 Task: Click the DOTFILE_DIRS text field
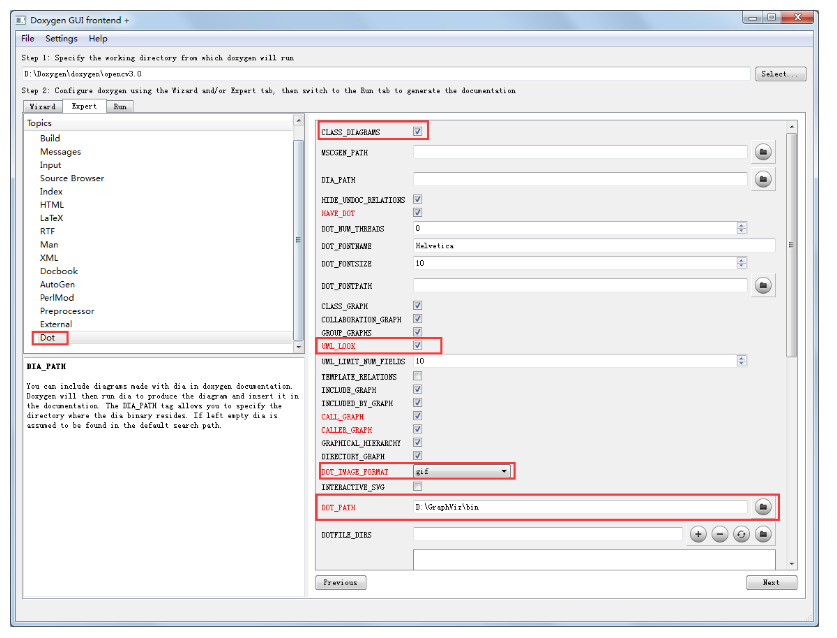(x=548, y=534)
